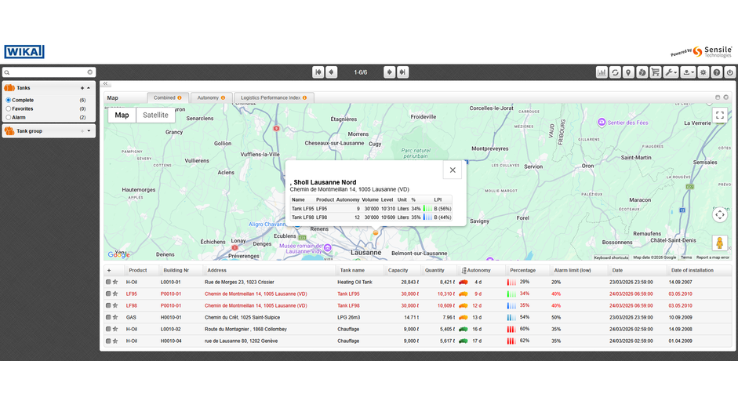Click the plus icon in table header
The image size is (738, 410).
(109, 271)
